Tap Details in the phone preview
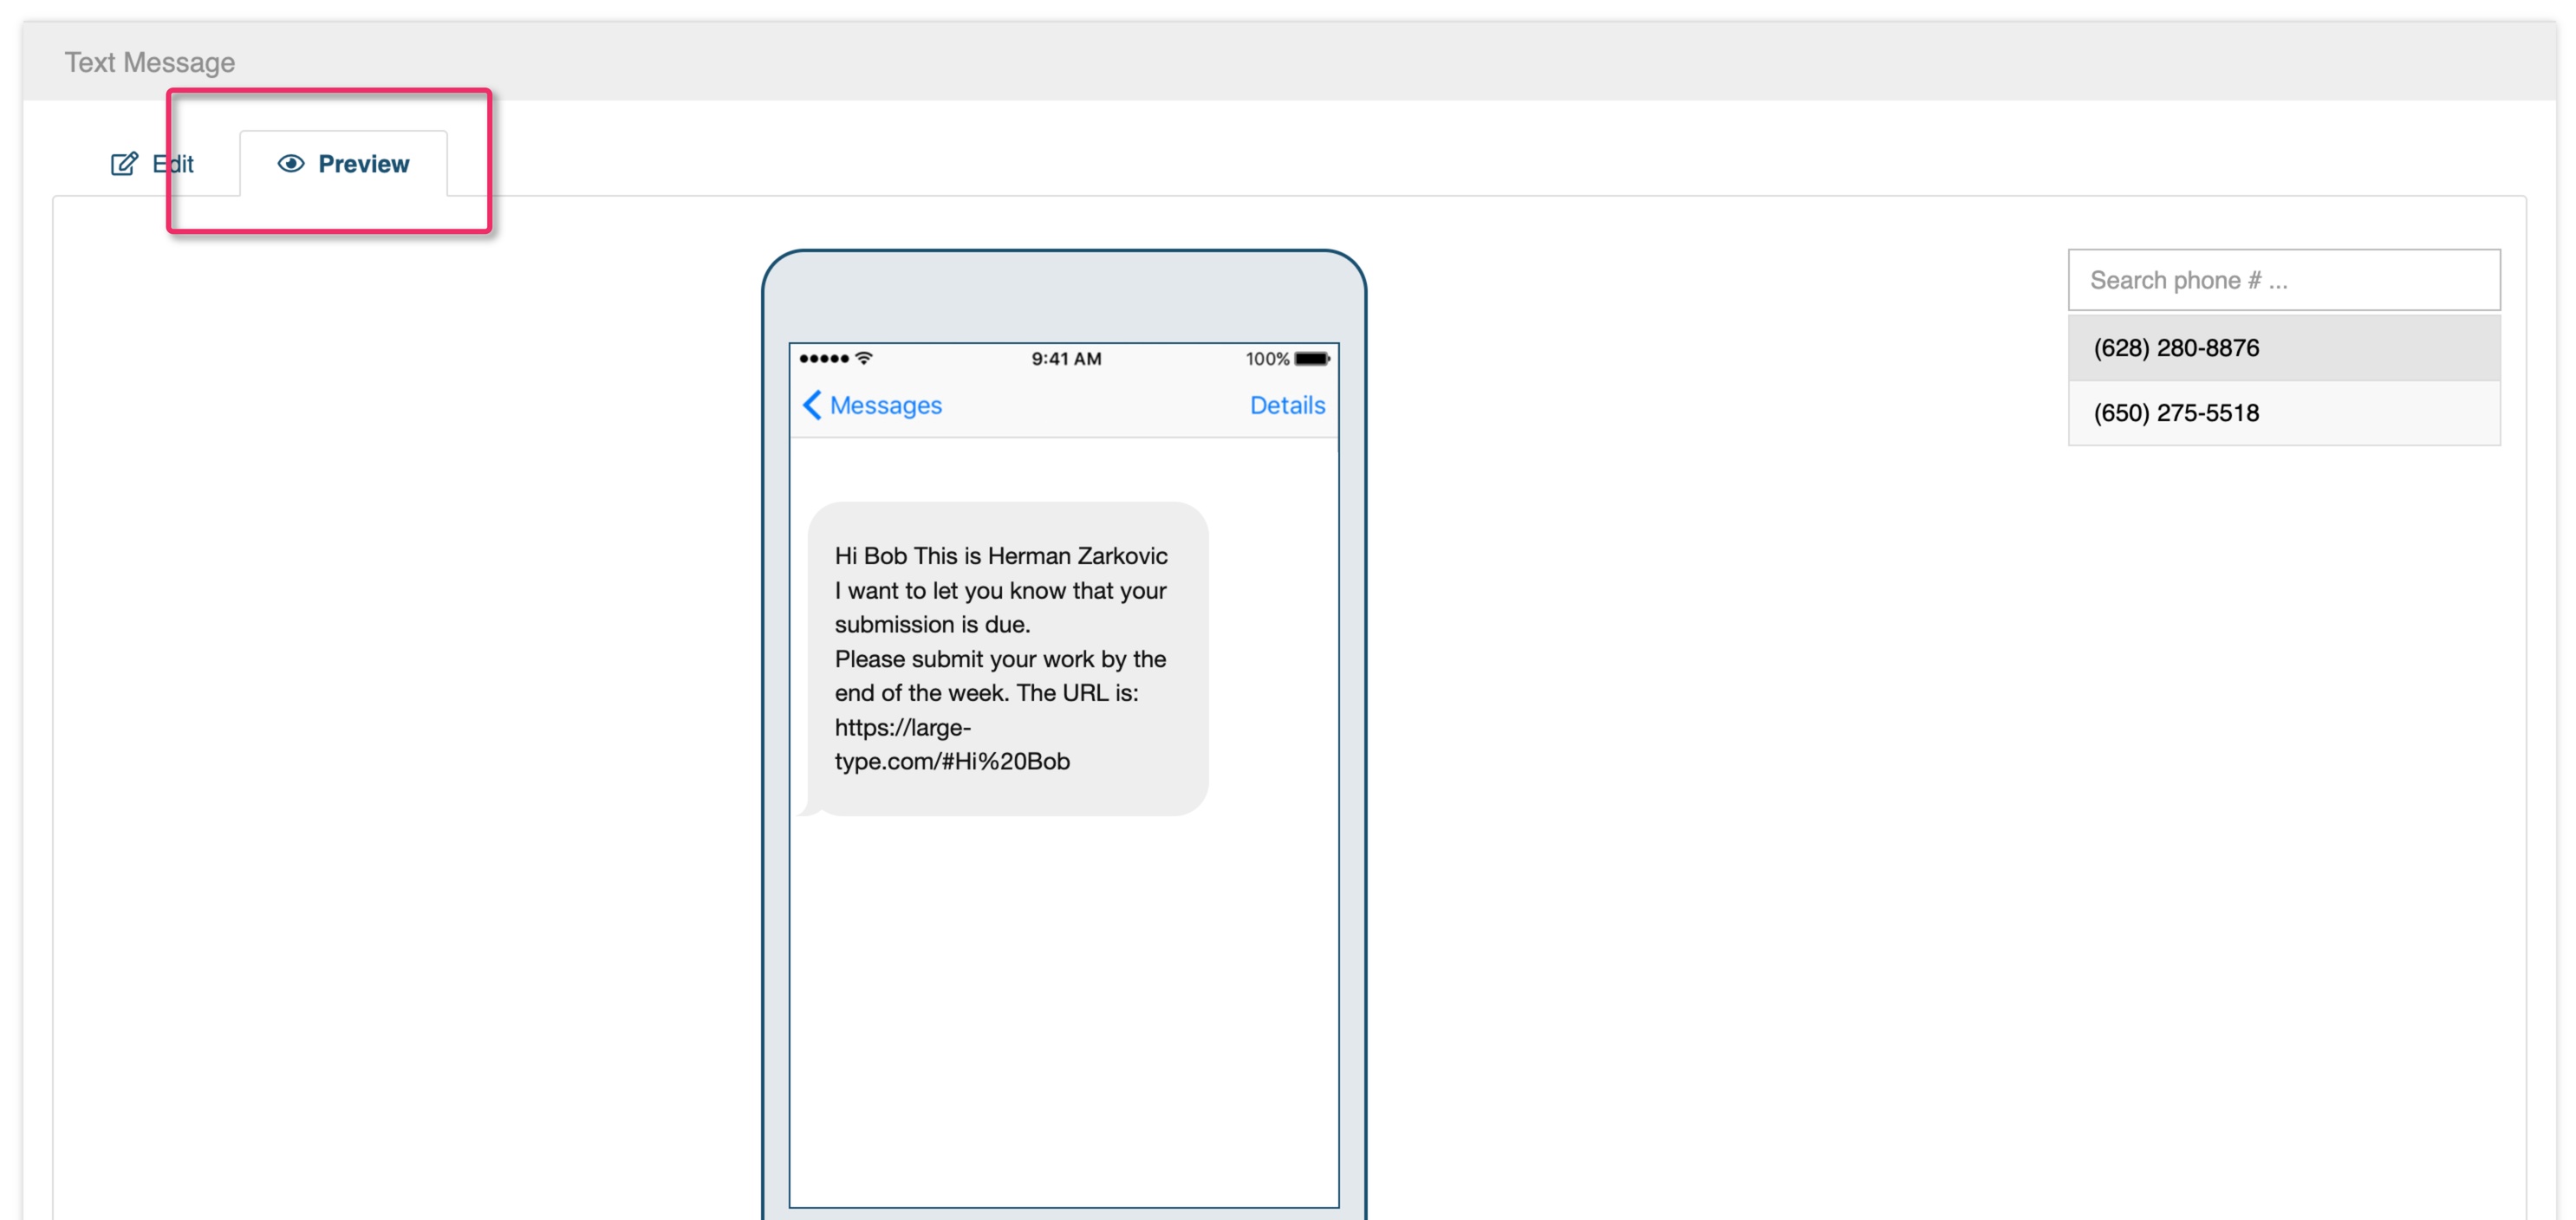 [x=1287, y=405]
